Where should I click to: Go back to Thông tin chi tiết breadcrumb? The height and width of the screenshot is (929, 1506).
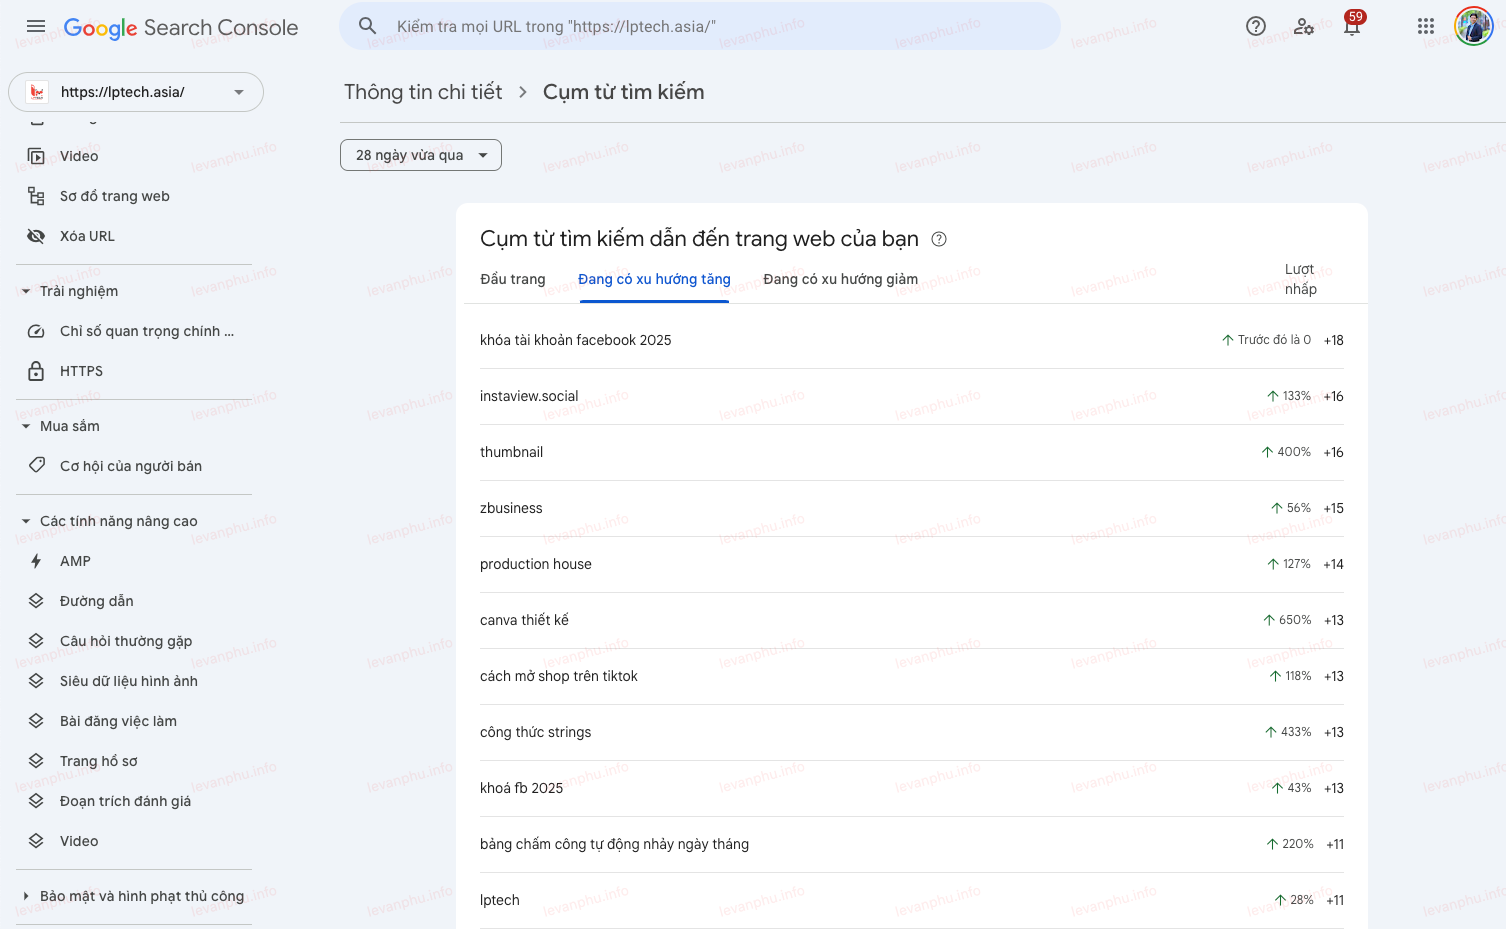coord(423,92)
